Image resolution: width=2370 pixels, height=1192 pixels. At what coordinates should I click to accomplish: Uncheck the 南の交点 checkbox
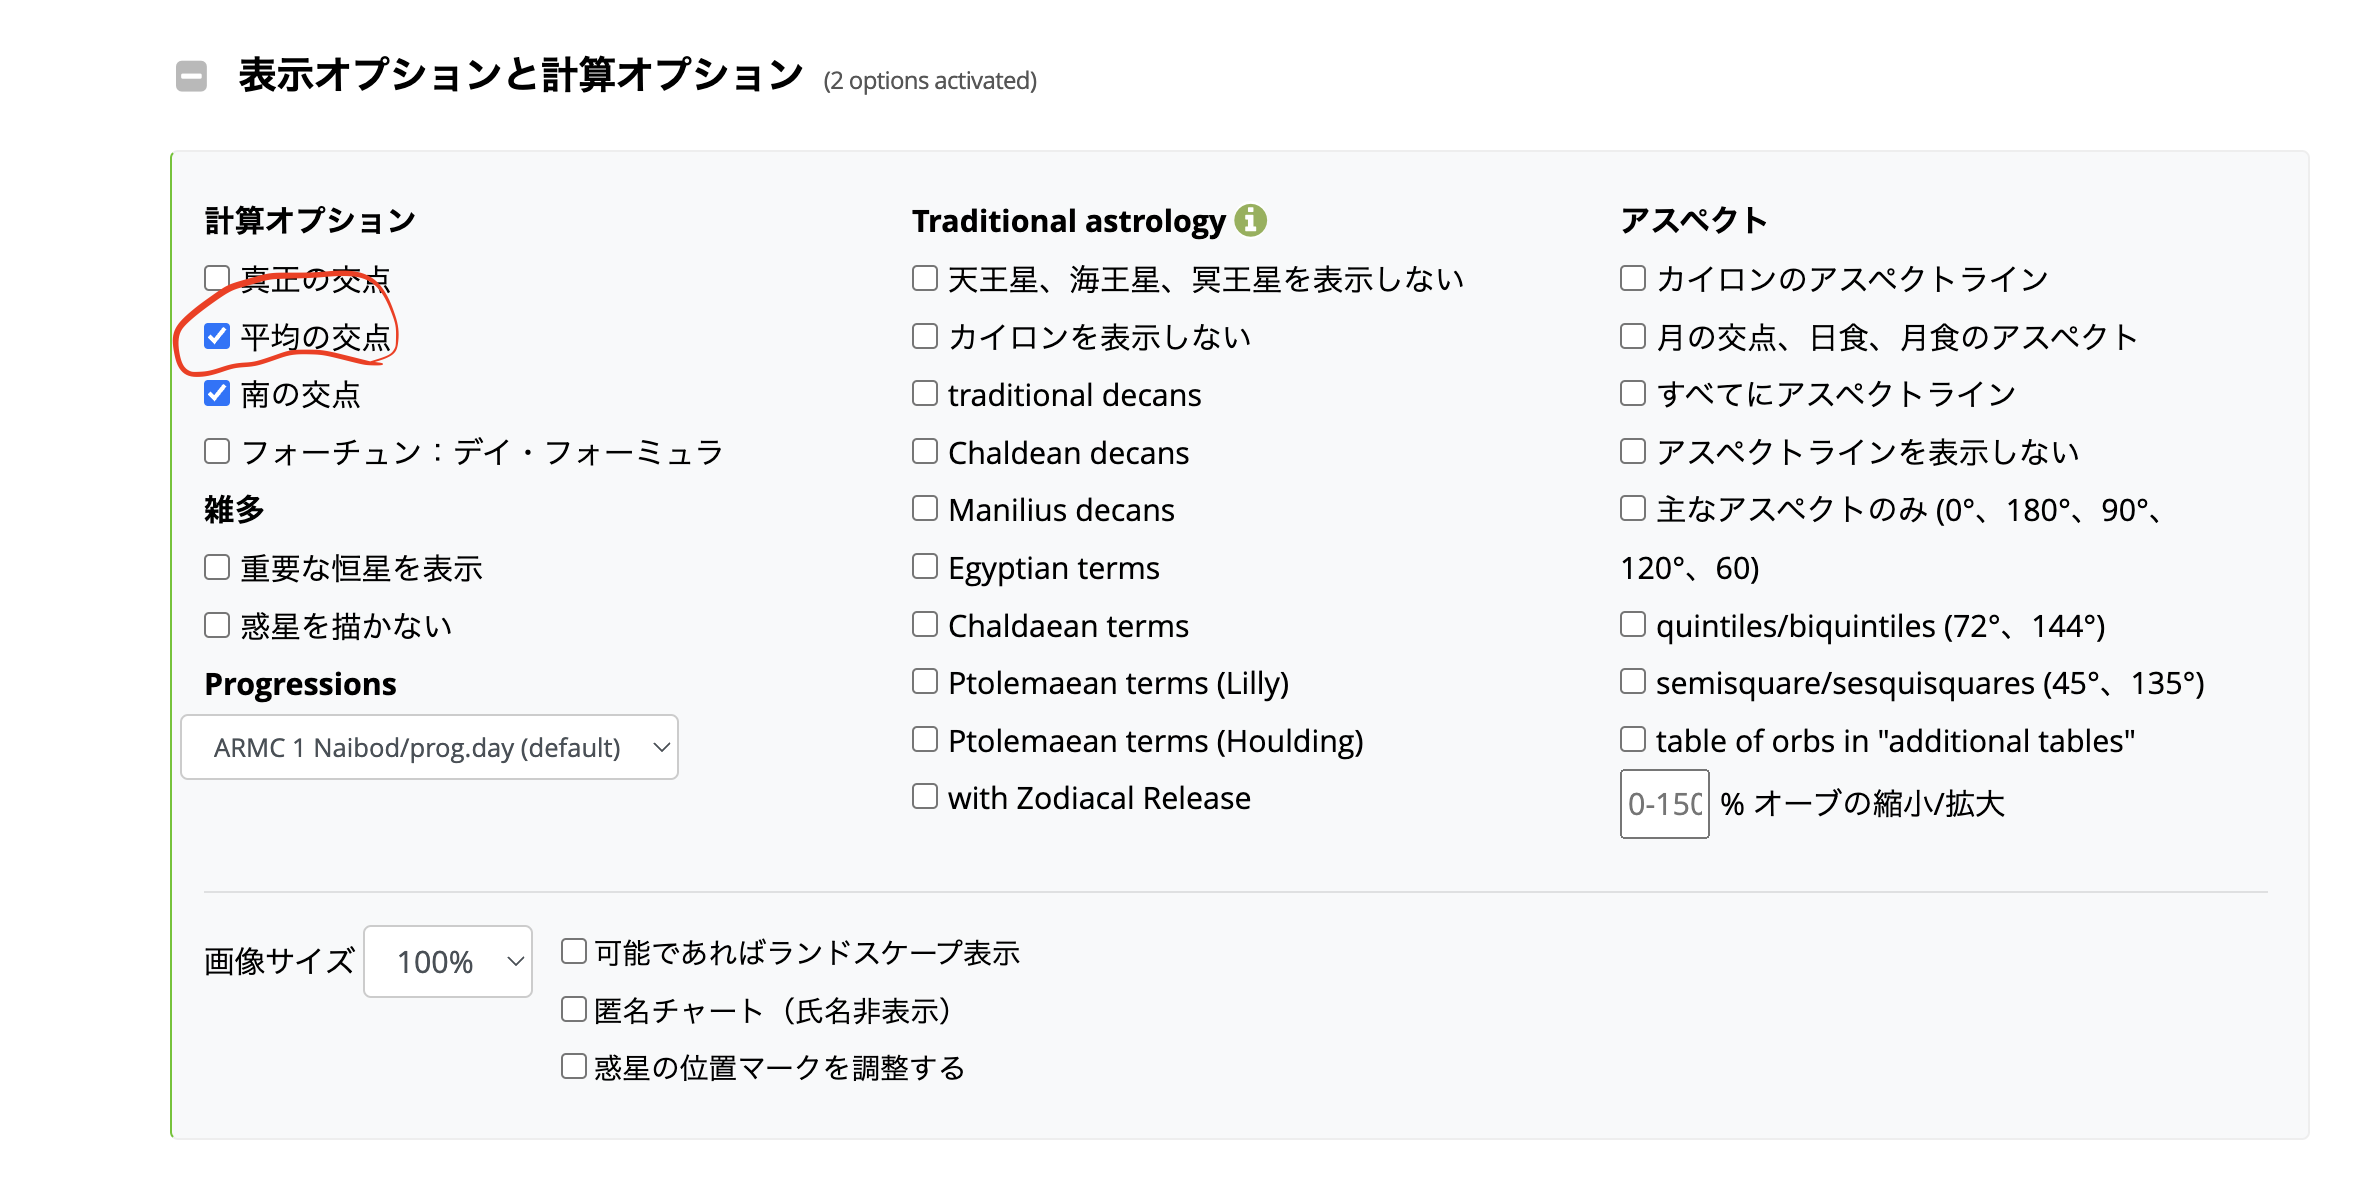point(217,393)
